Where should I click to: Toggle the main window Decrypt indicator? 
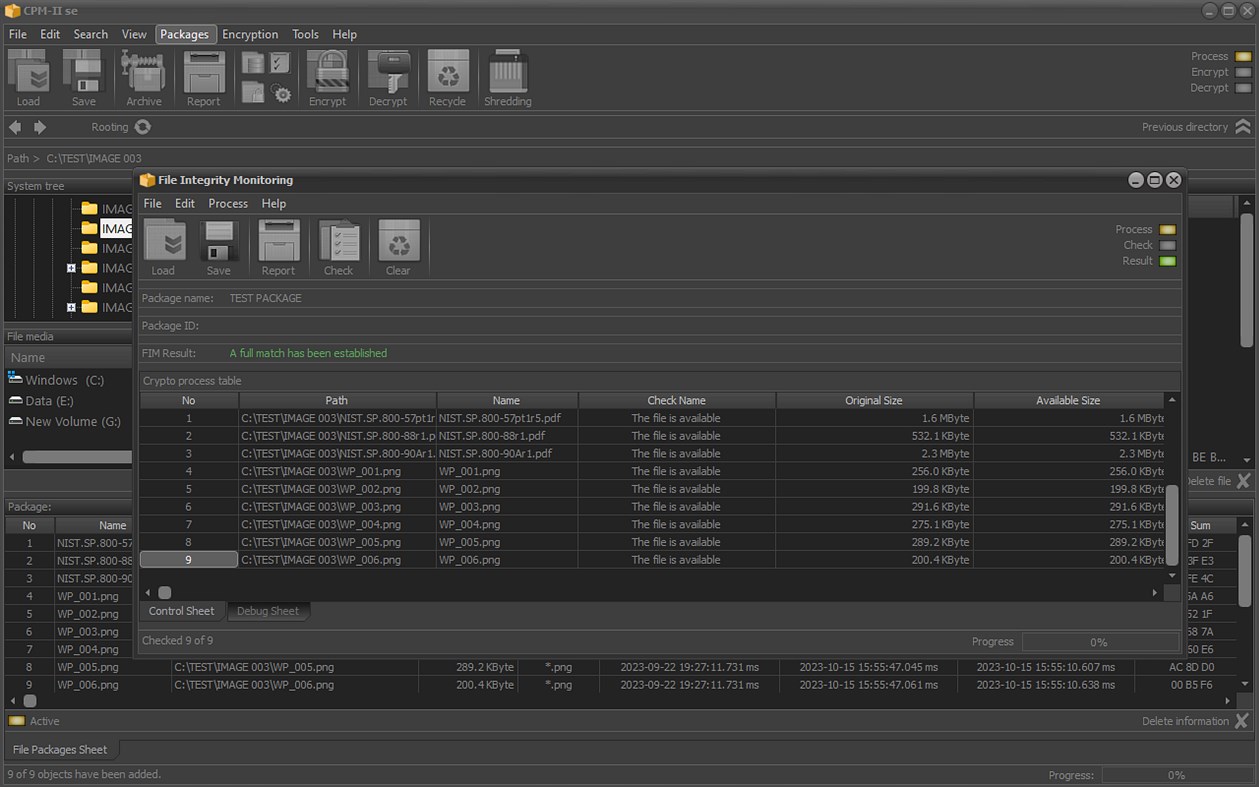1243,88
